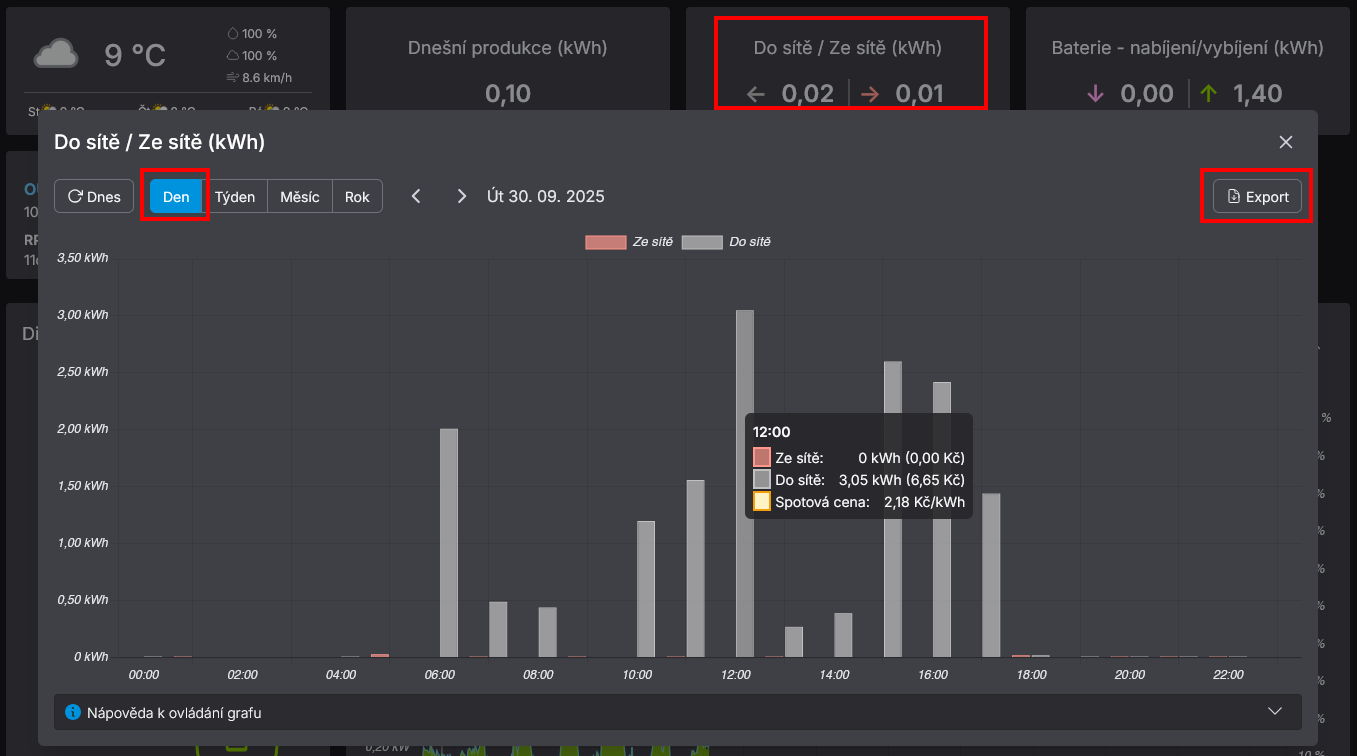Go to the next day with right chevron
The width and height of the screenshot is (1357, 756).
tap(461, 196)
